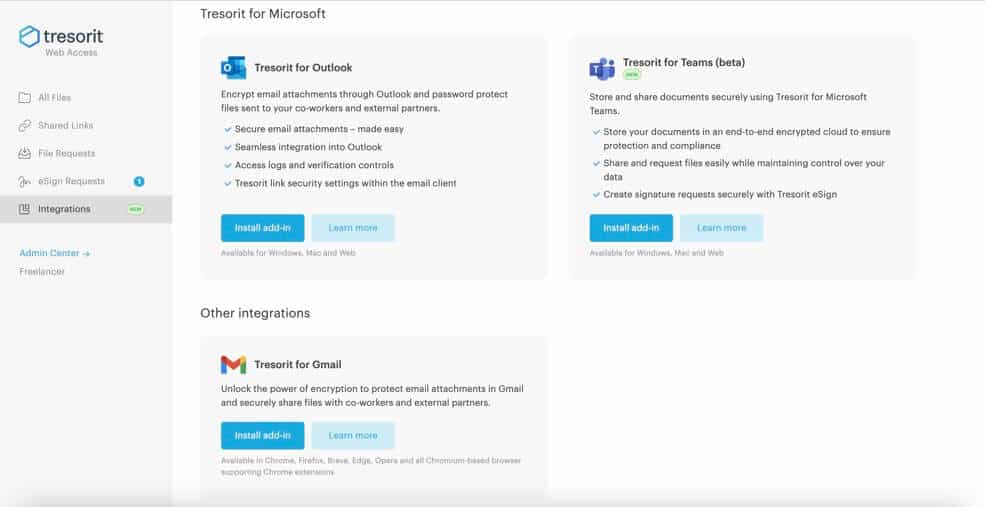Click the eSign Requests notification badge
The image size is (985, 507).
139,182
